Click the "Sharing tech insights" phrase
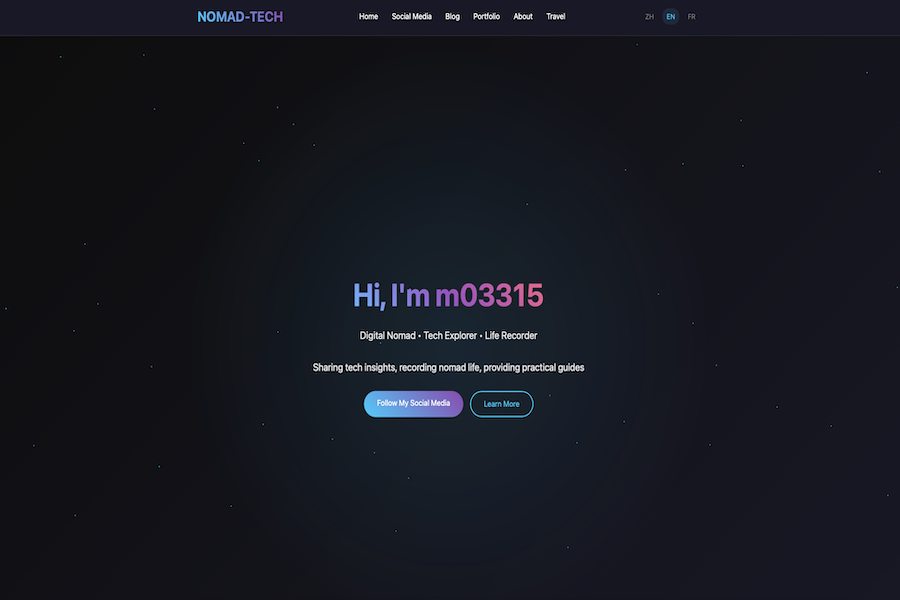Image resolution: width=900 pixels, height=600 pixels. (354, 367)
